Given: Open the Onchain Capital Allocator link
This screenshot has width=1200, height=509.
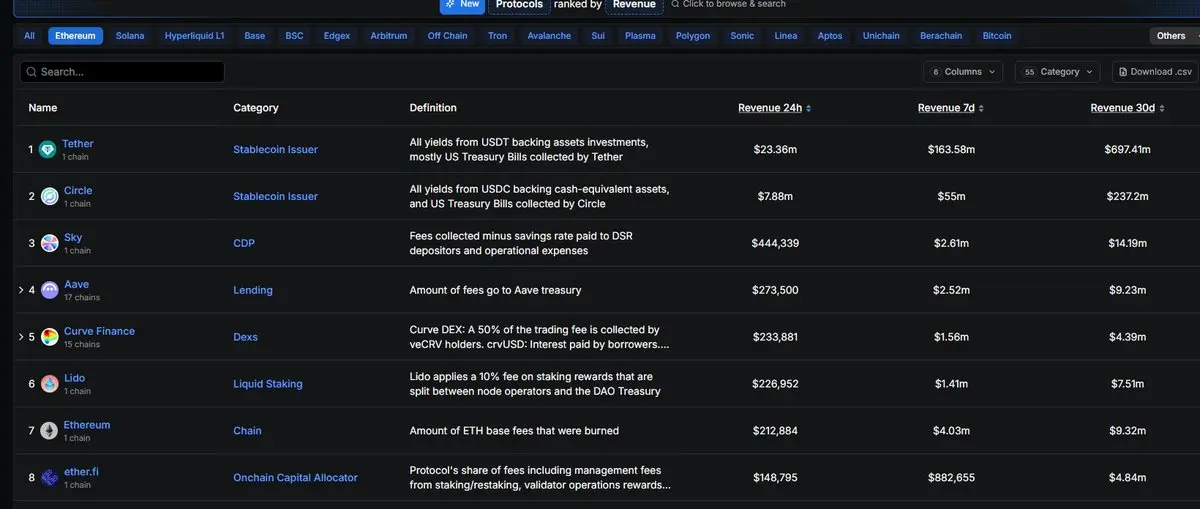Looking at the screenshot, I should (295, 478).
